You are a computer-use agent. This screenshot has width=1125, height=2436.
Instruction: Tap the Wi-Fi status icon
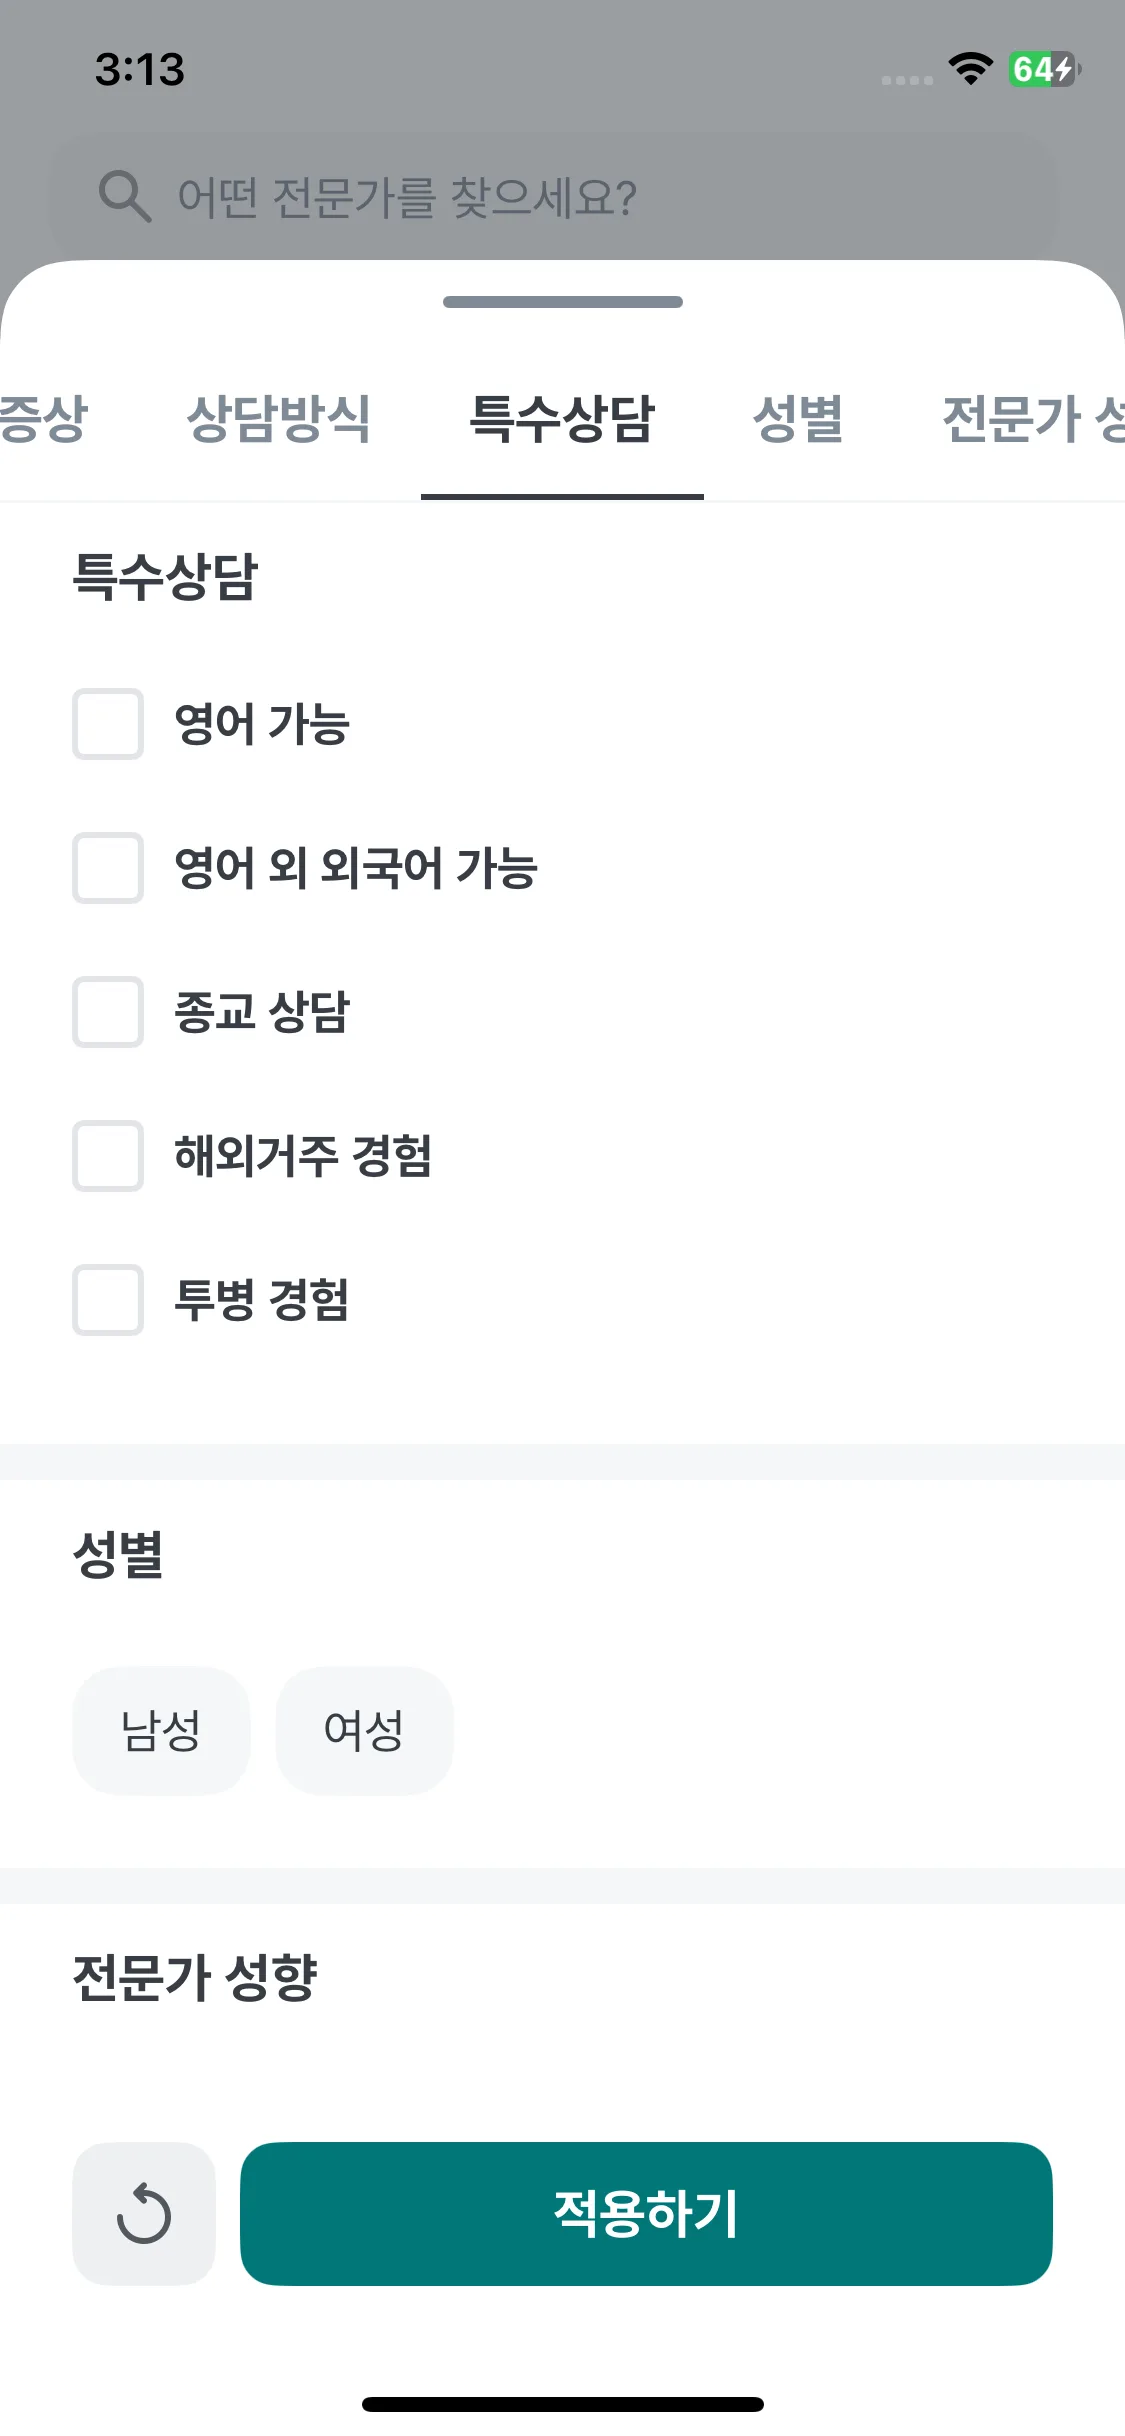[970, 69]
